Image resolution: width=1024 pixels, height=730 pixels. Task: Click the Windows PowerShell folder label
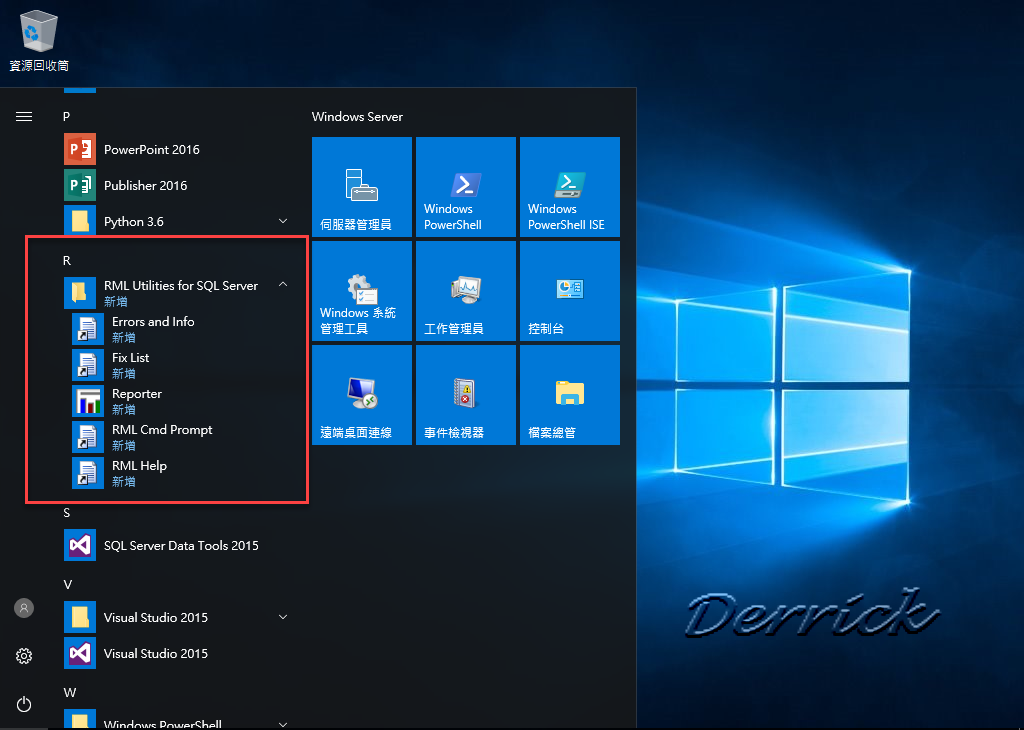pos(163,724)
